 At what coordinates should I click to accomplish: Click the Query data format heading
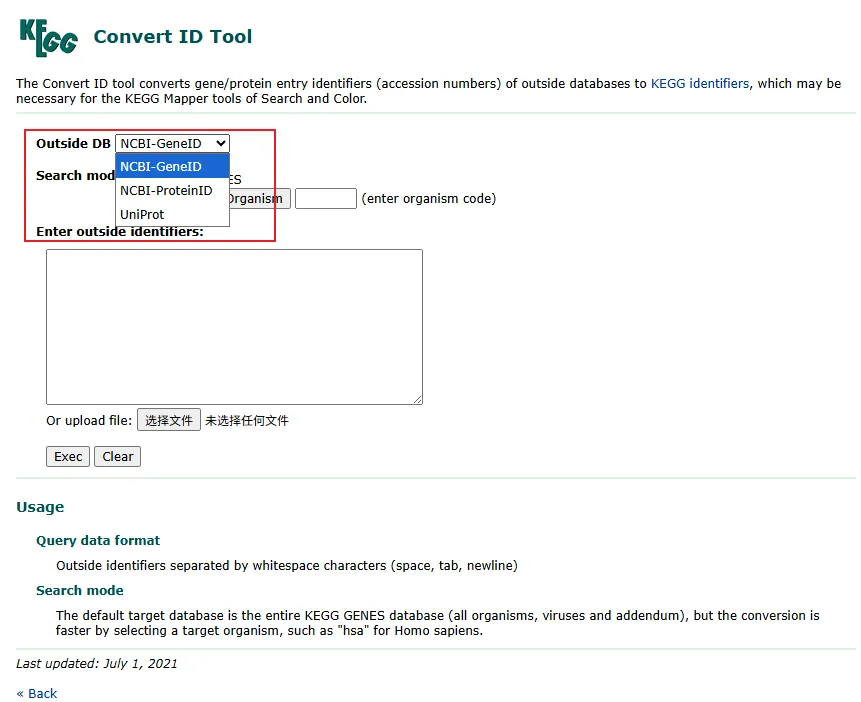(98, 541)
